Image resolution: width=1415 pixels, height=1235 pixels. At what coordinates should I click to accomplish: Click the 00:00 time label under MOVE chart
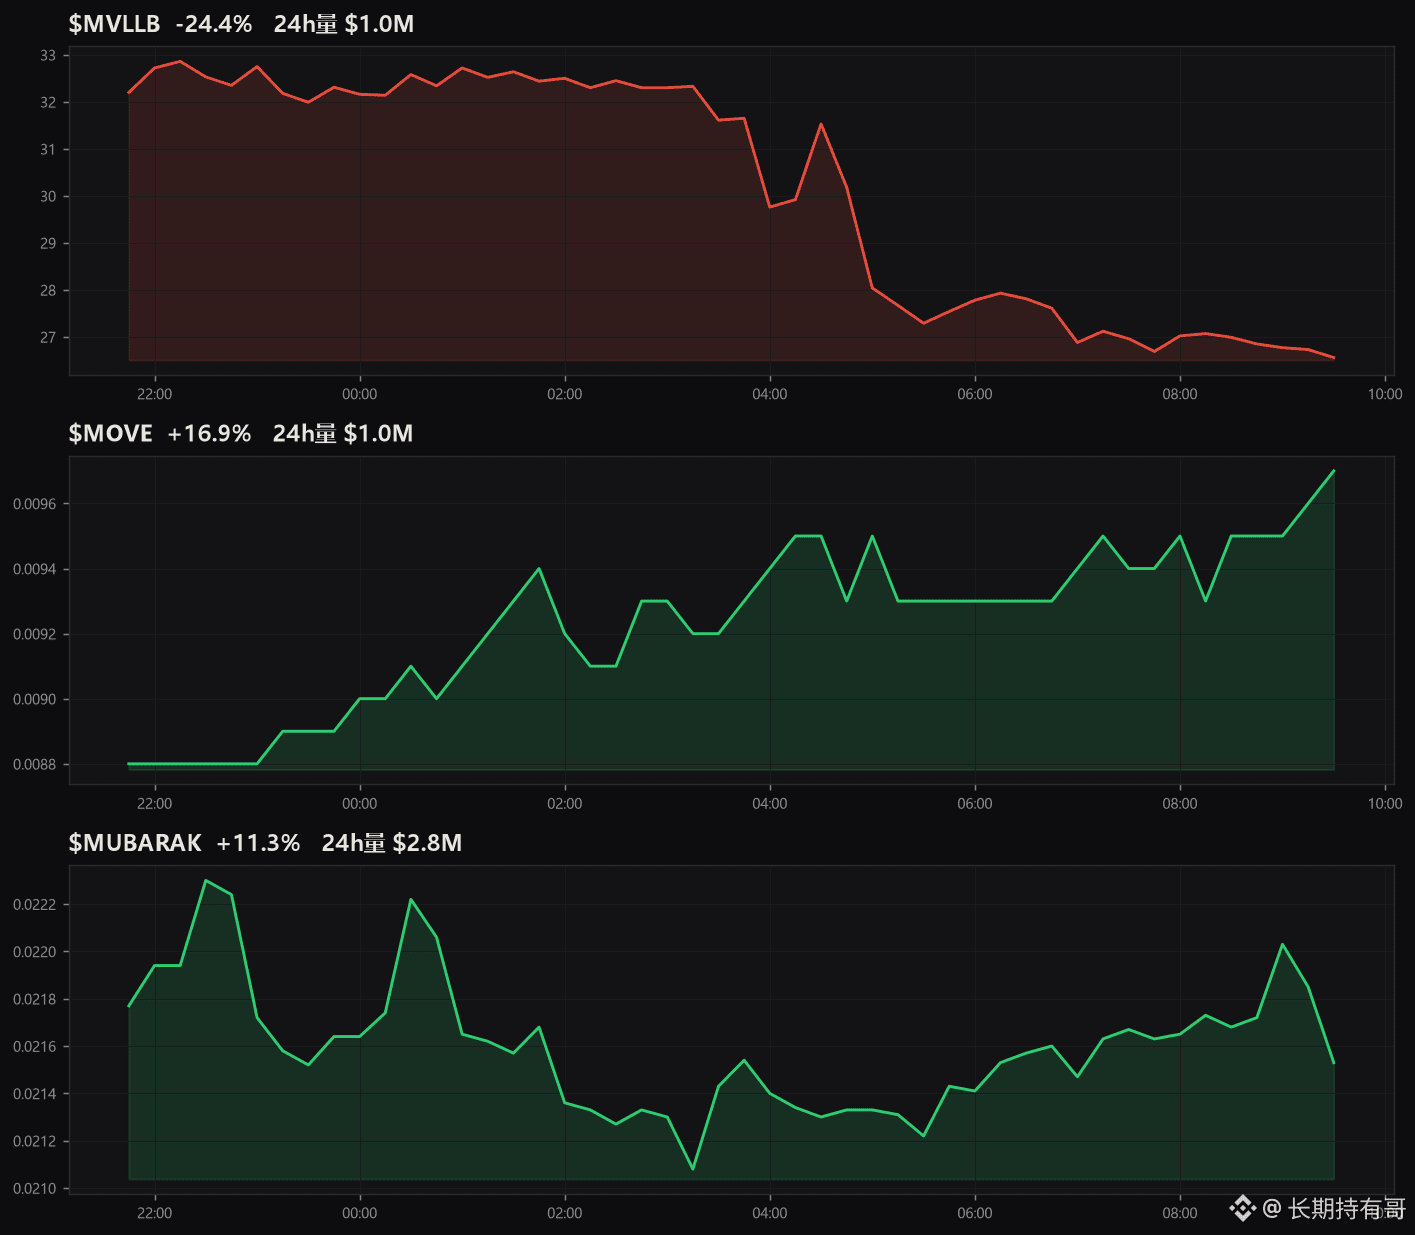[x=360, y=803]
